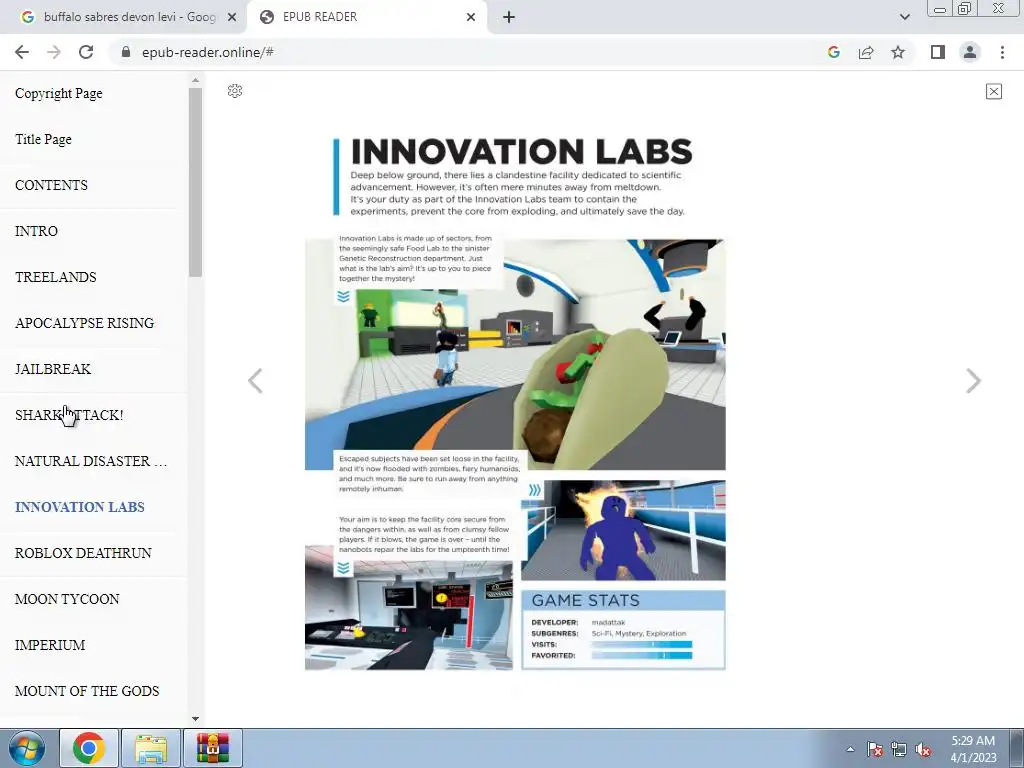Open the IMPERIUM chapter
The height and width of the screenshot is (768, 1024).
[50, 645]
